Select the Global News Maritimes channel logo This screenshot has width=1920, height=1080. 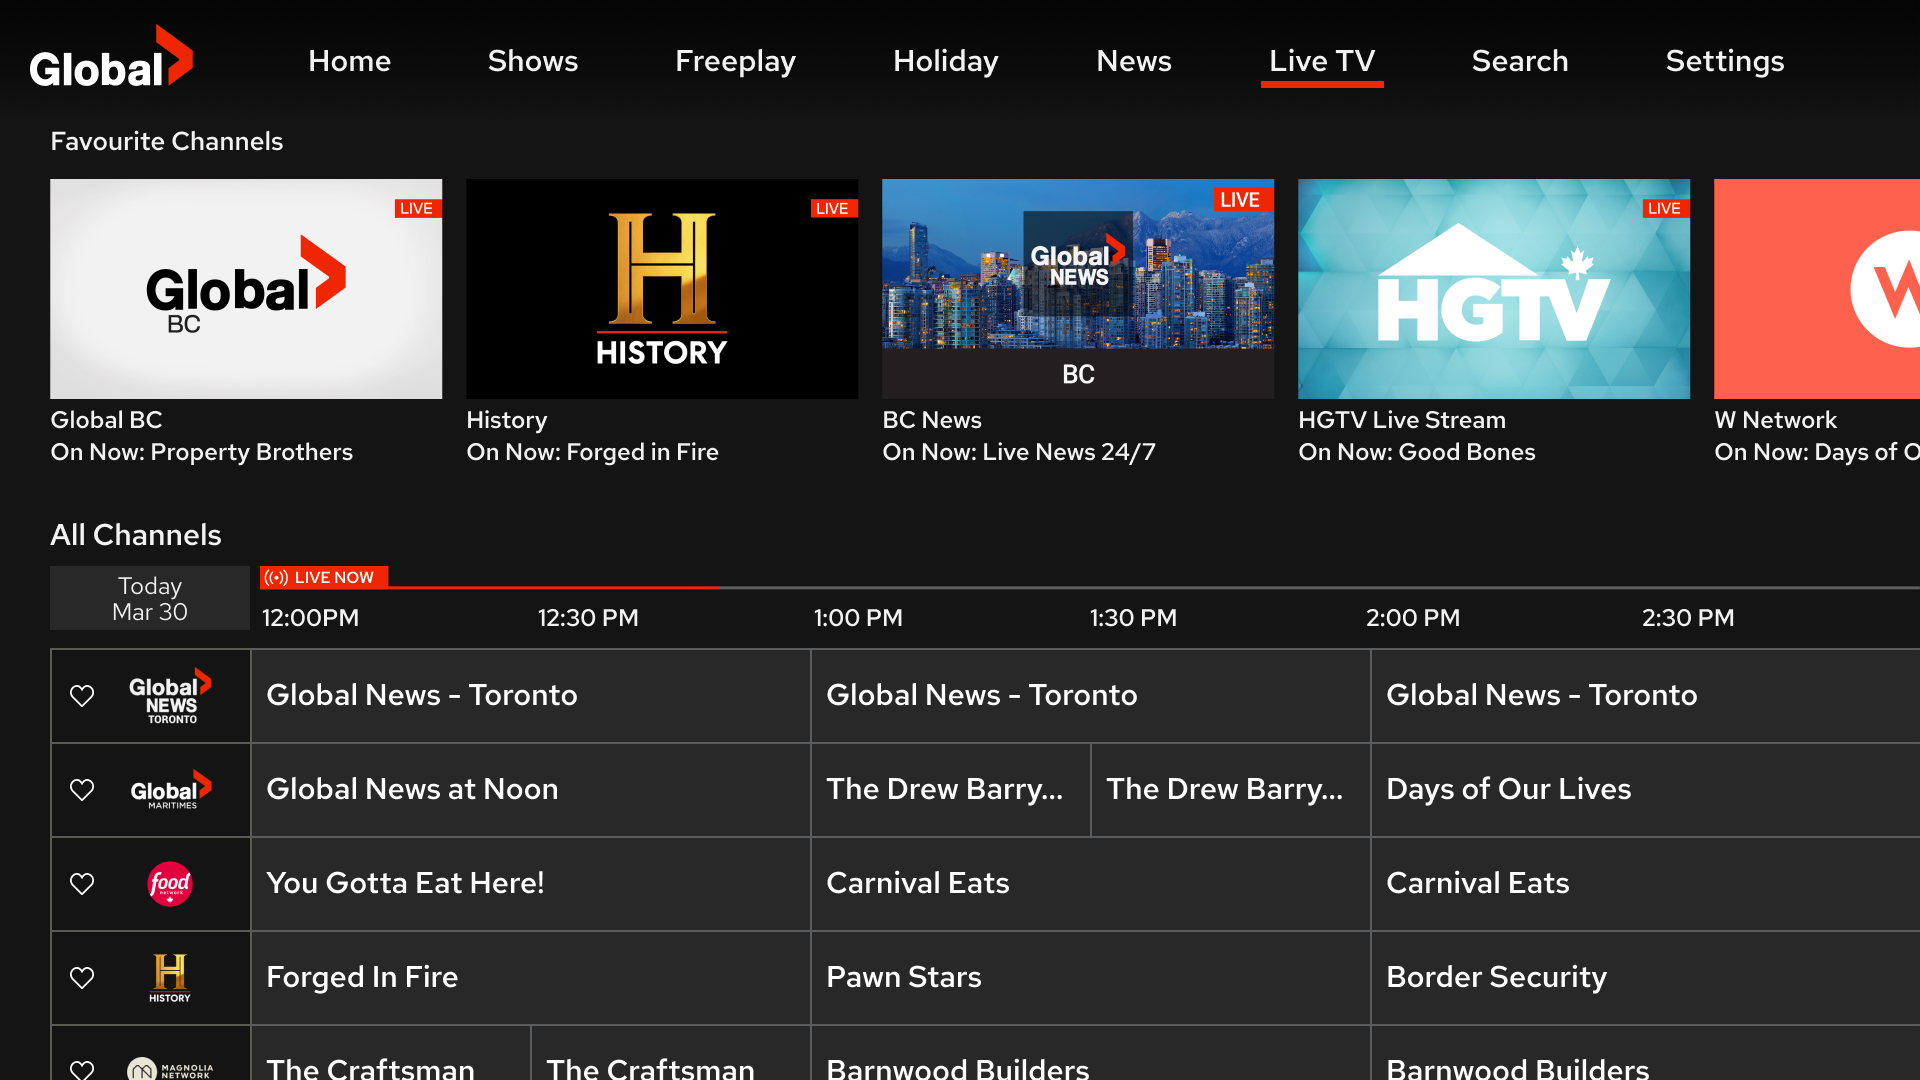tap(169, 789)
